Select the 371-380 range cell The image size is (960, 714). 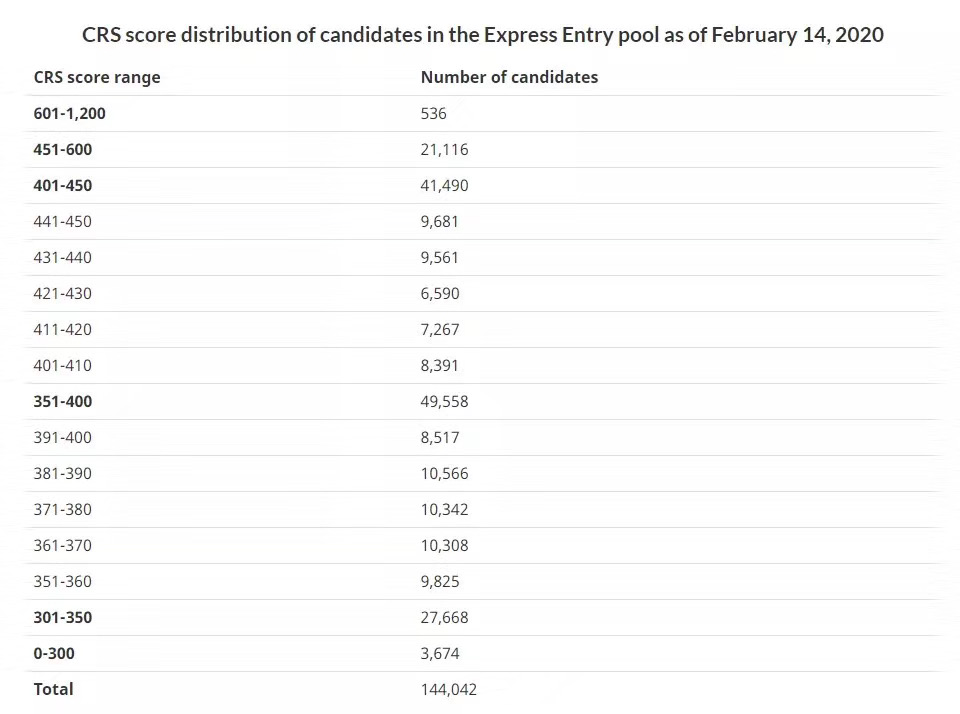62,509
